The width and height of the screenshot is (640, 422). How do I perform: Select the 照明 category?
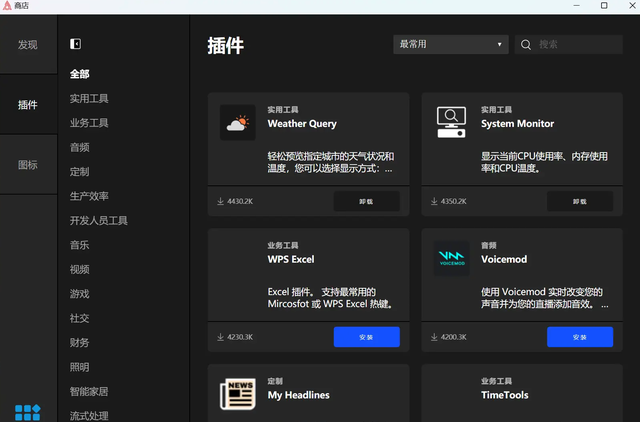(x=80, y=367)
